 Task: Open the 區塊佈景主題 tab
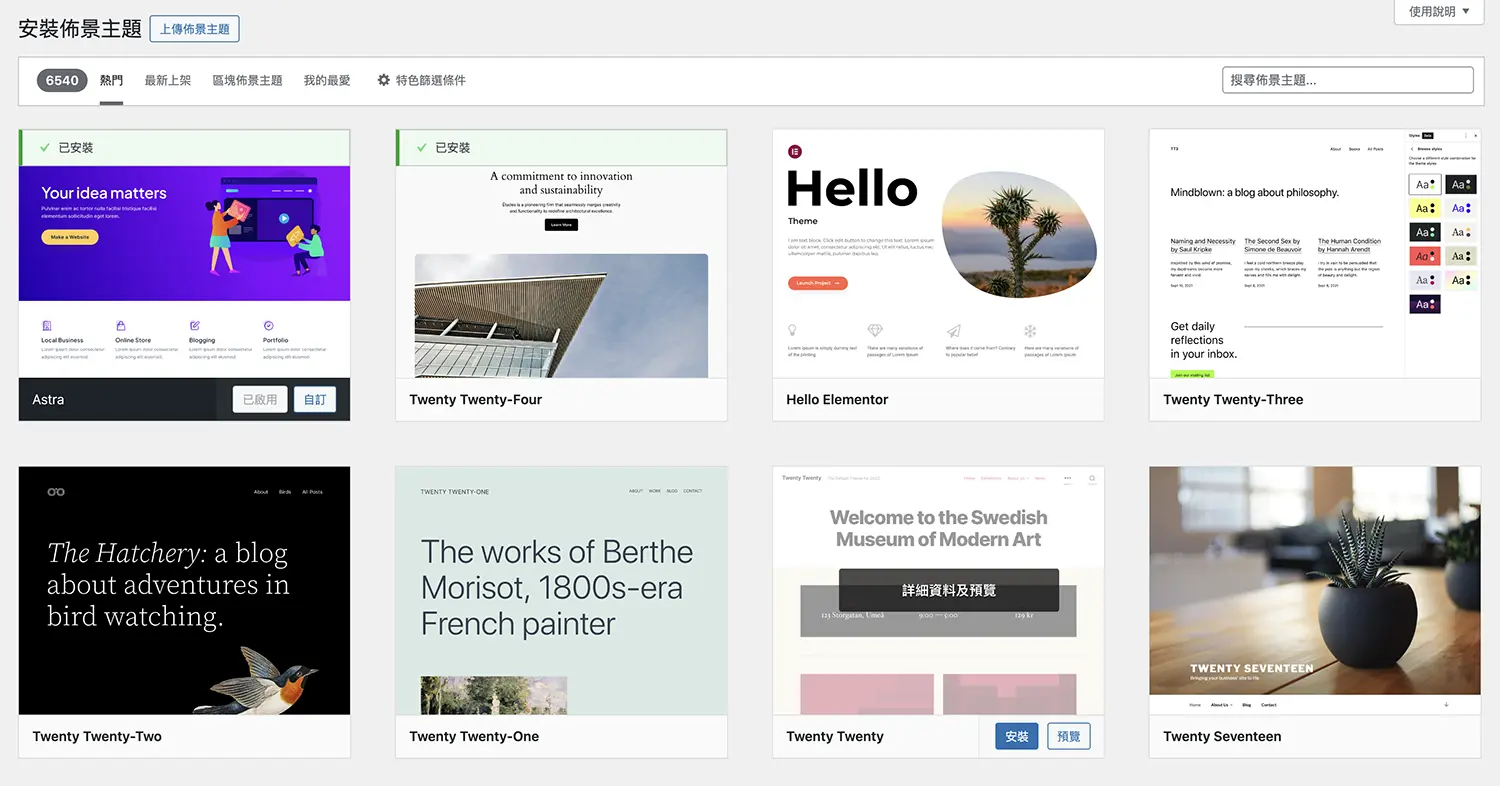point(247,80)
